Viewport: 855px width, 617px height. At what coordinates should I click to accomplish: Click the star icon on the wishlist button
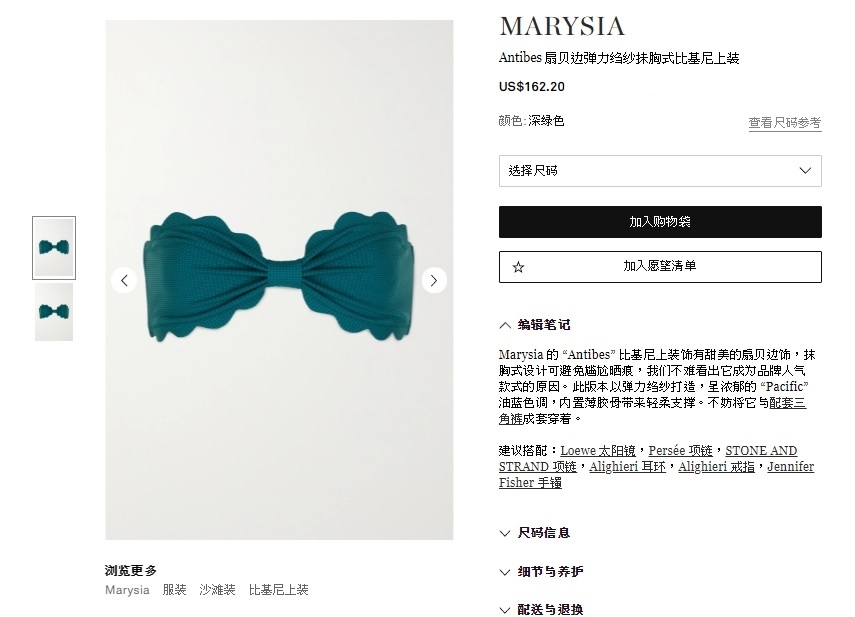[x=519, y=267]
